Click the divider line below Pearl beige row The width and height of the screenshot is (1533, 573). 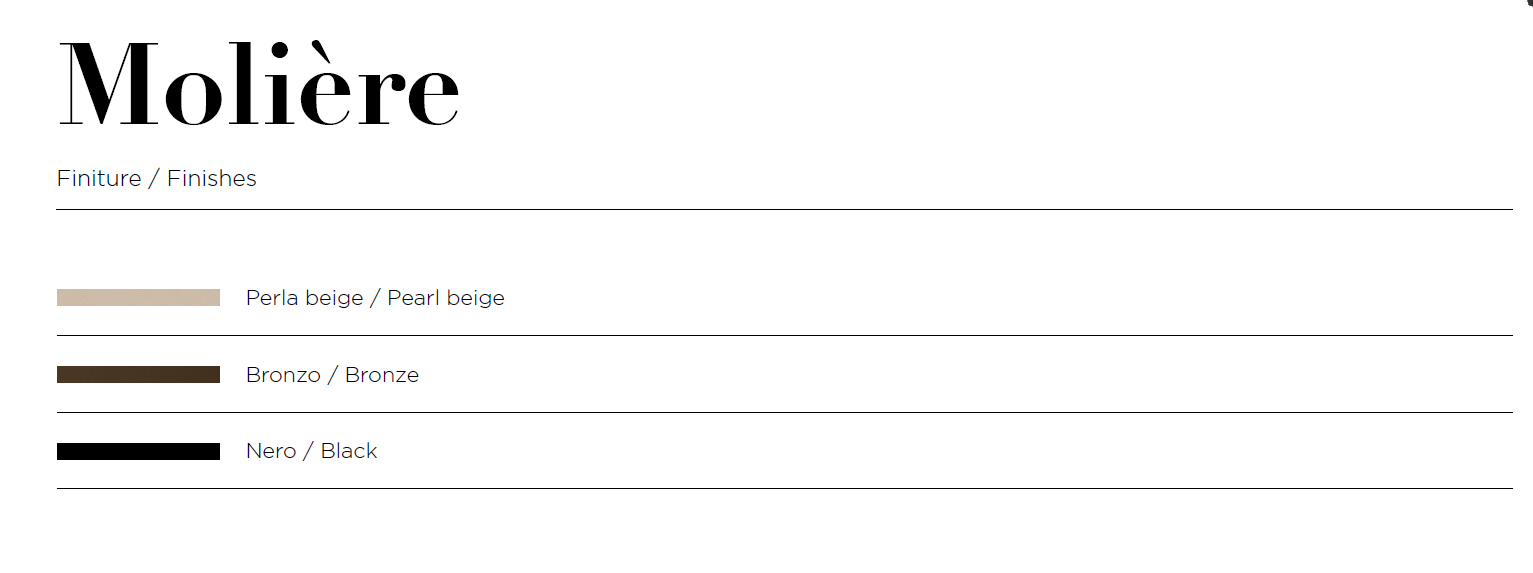(x=784, y=336)
